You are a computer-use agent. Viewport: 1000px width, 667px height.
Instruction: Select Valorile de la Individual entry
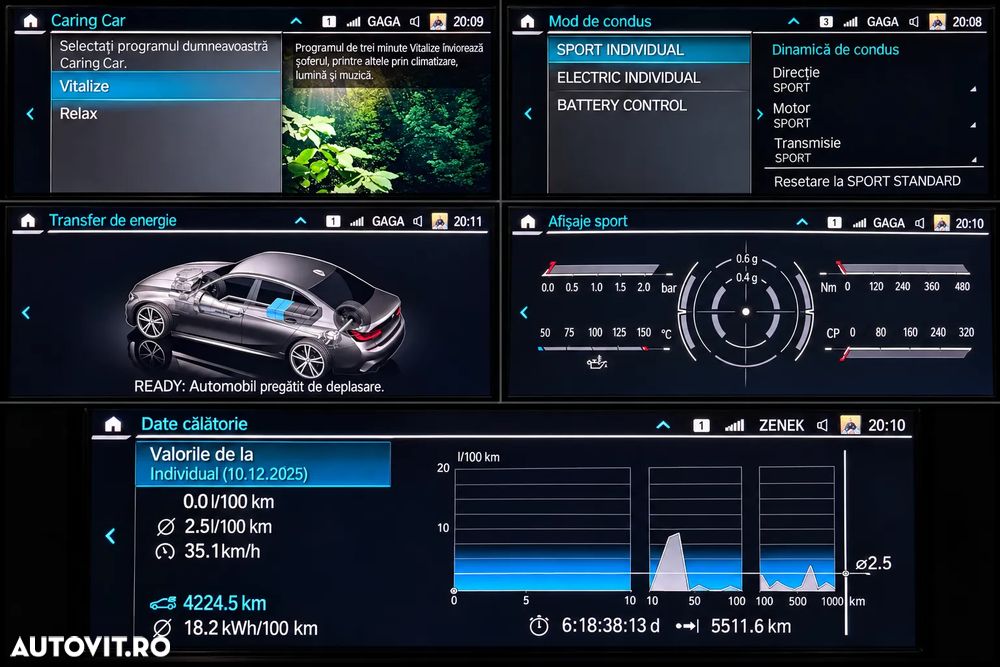[x=263, y=464]
